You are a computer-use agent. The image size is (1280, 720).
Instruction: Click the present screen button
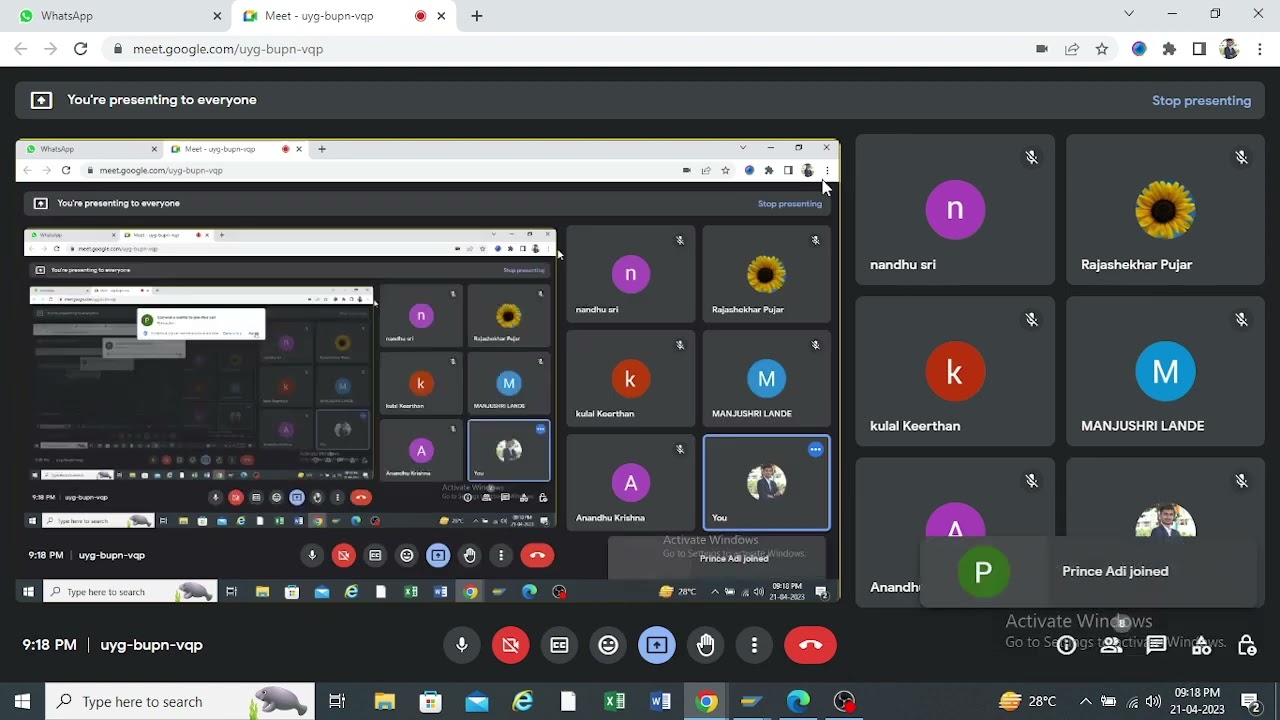coord(657,645)
